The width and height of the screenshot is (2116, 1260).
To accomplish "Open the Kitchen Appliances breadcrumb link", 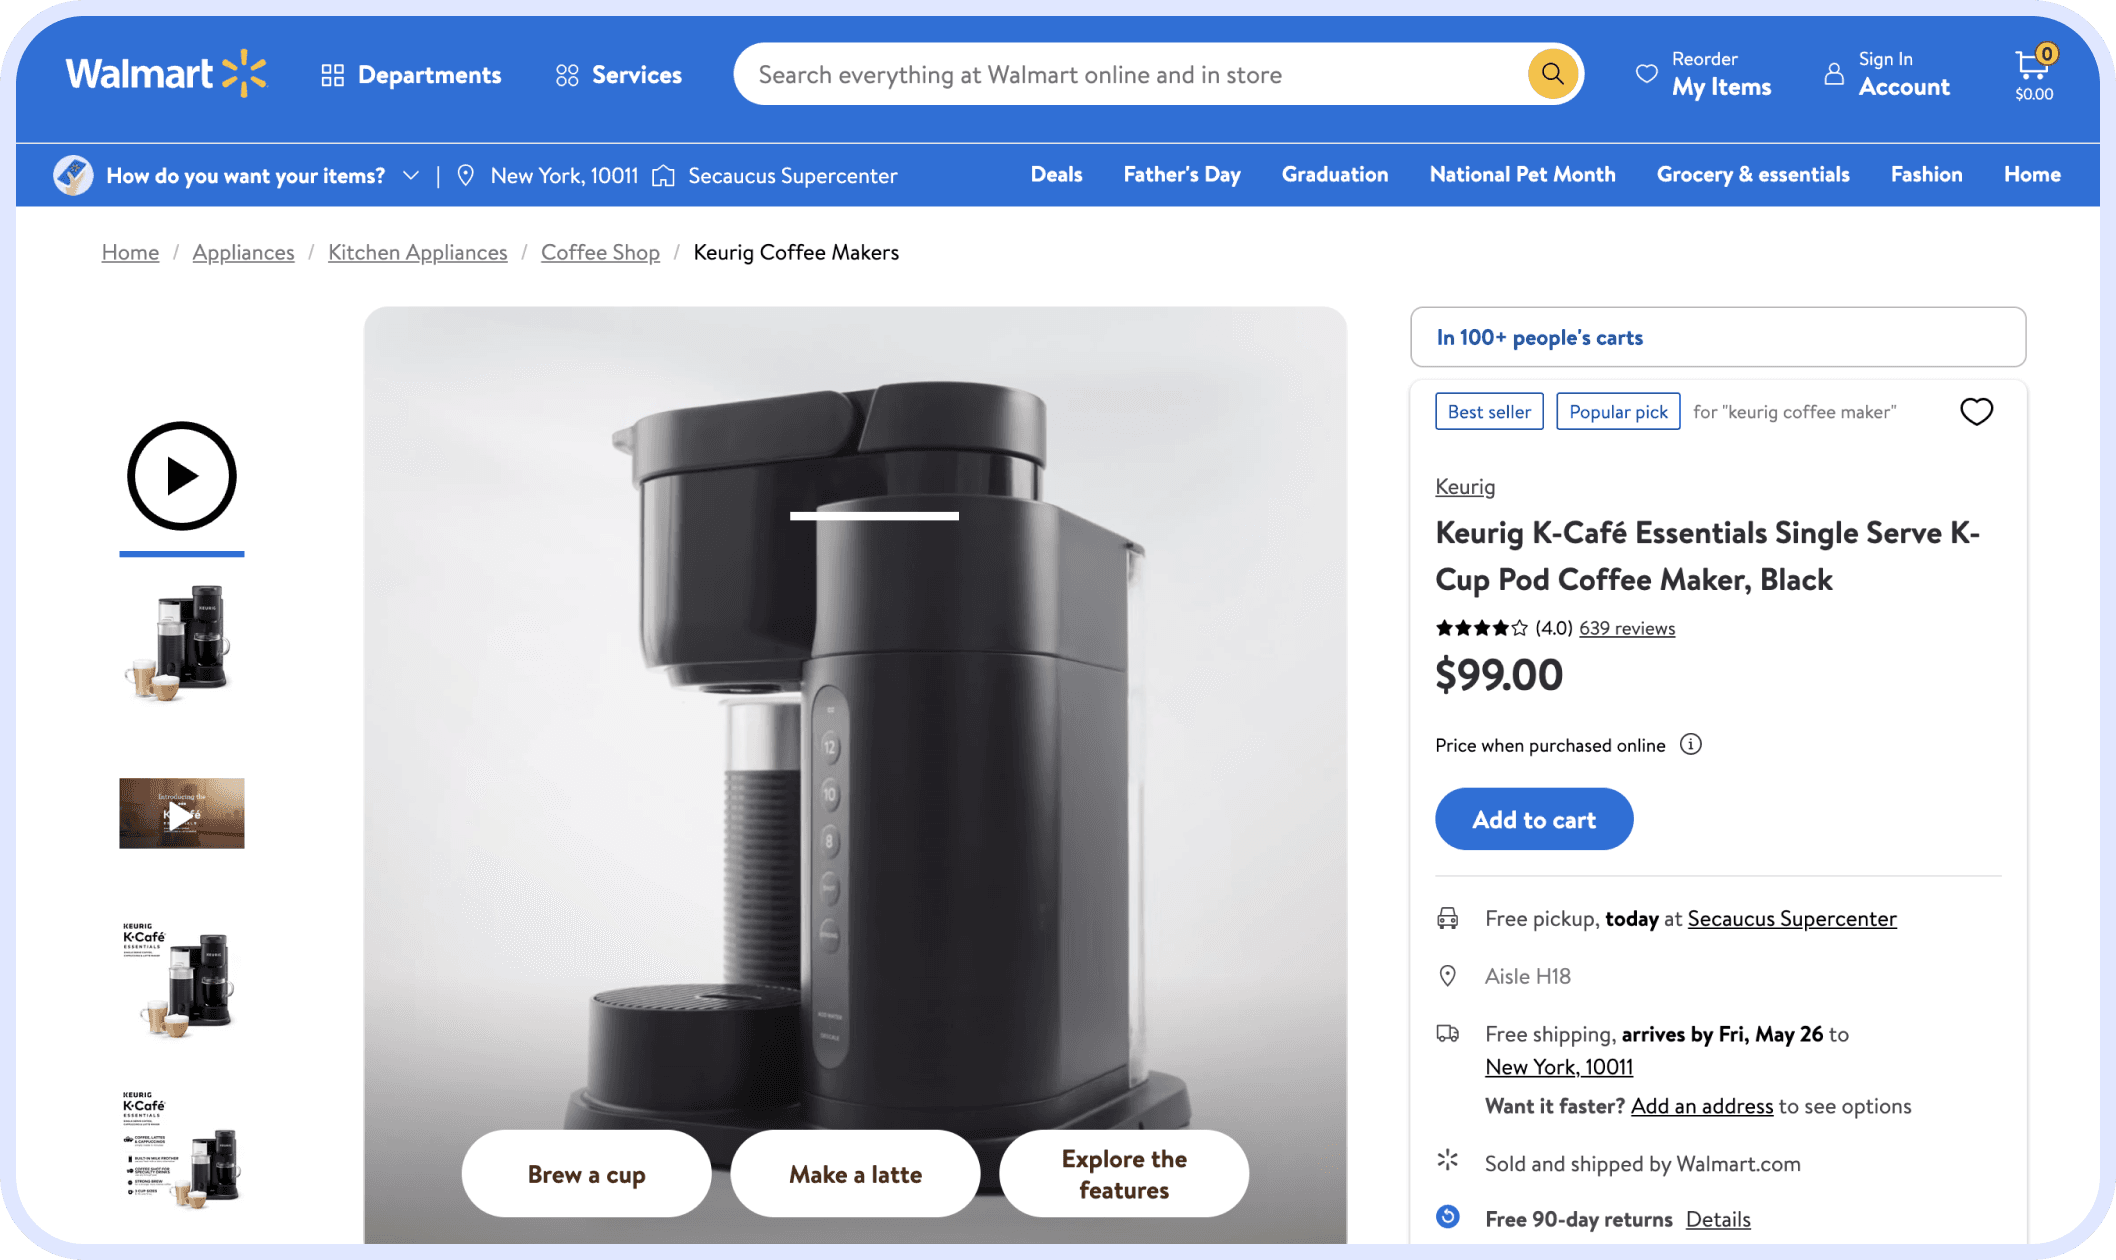I will pos(417,253).
